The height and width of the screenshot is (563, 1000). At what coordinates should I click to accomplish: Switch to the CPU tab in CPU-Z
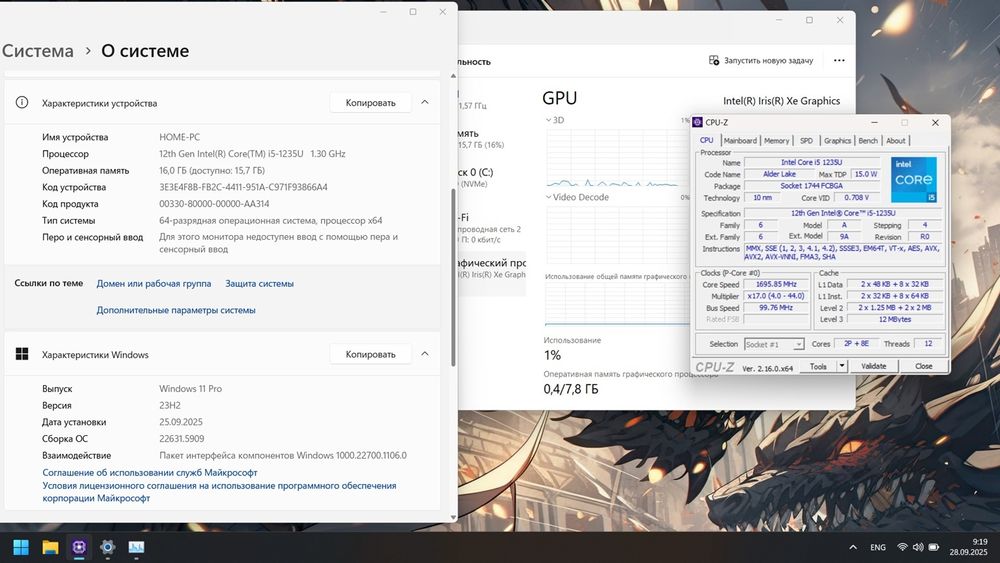tap(707, 140)
